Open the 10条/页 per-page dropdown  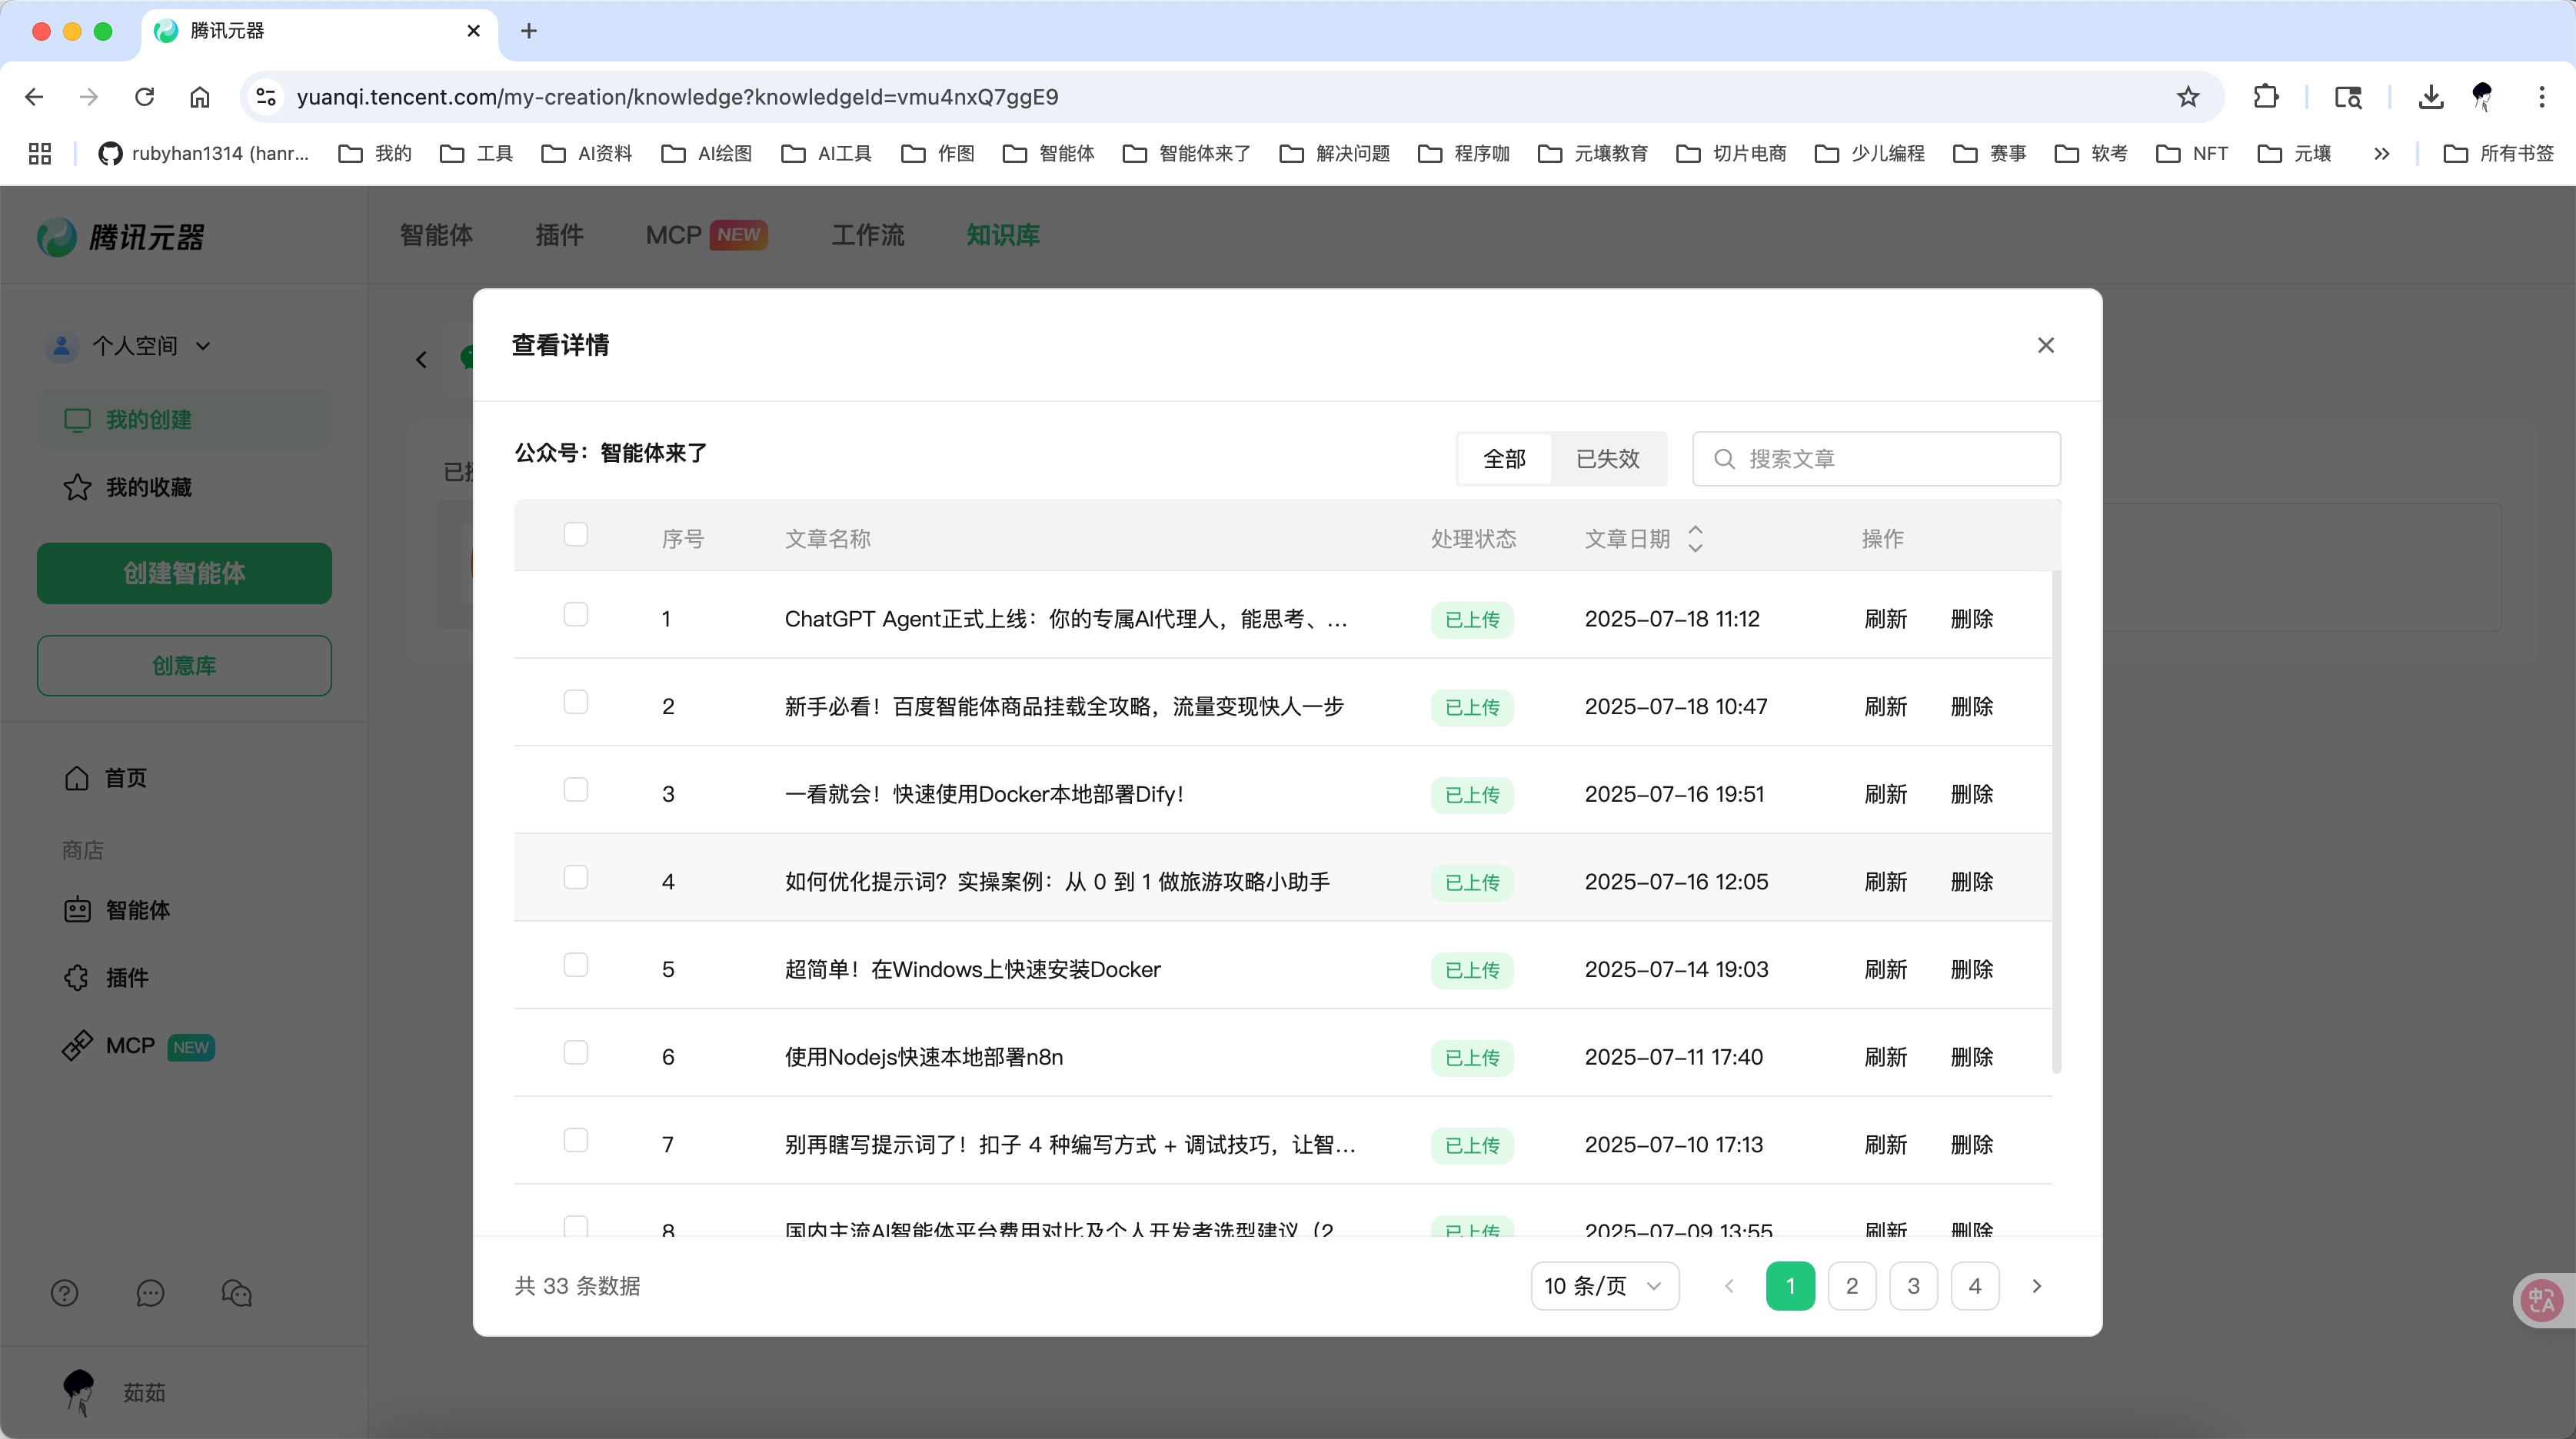[1603, 1286]
